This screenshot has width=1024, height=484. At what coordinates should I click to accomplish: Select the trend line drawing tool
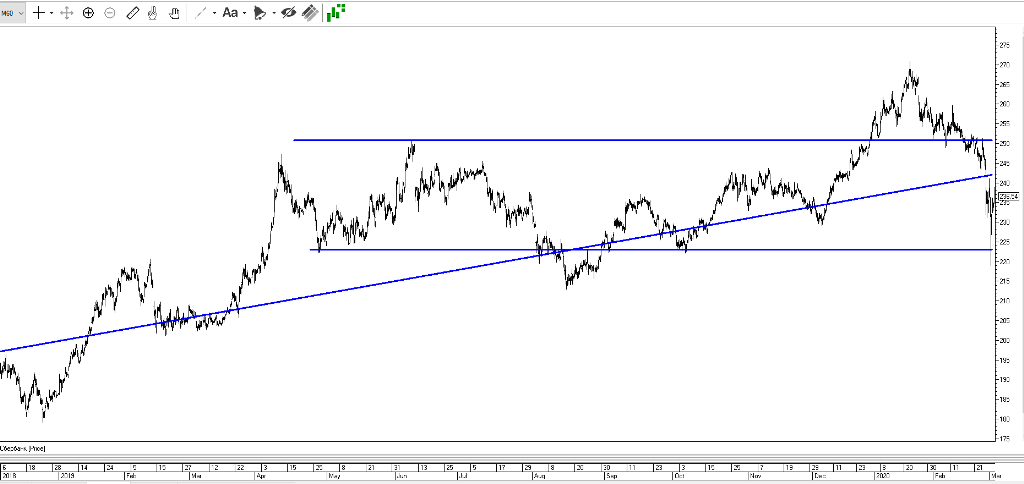(x=200, y=13)
